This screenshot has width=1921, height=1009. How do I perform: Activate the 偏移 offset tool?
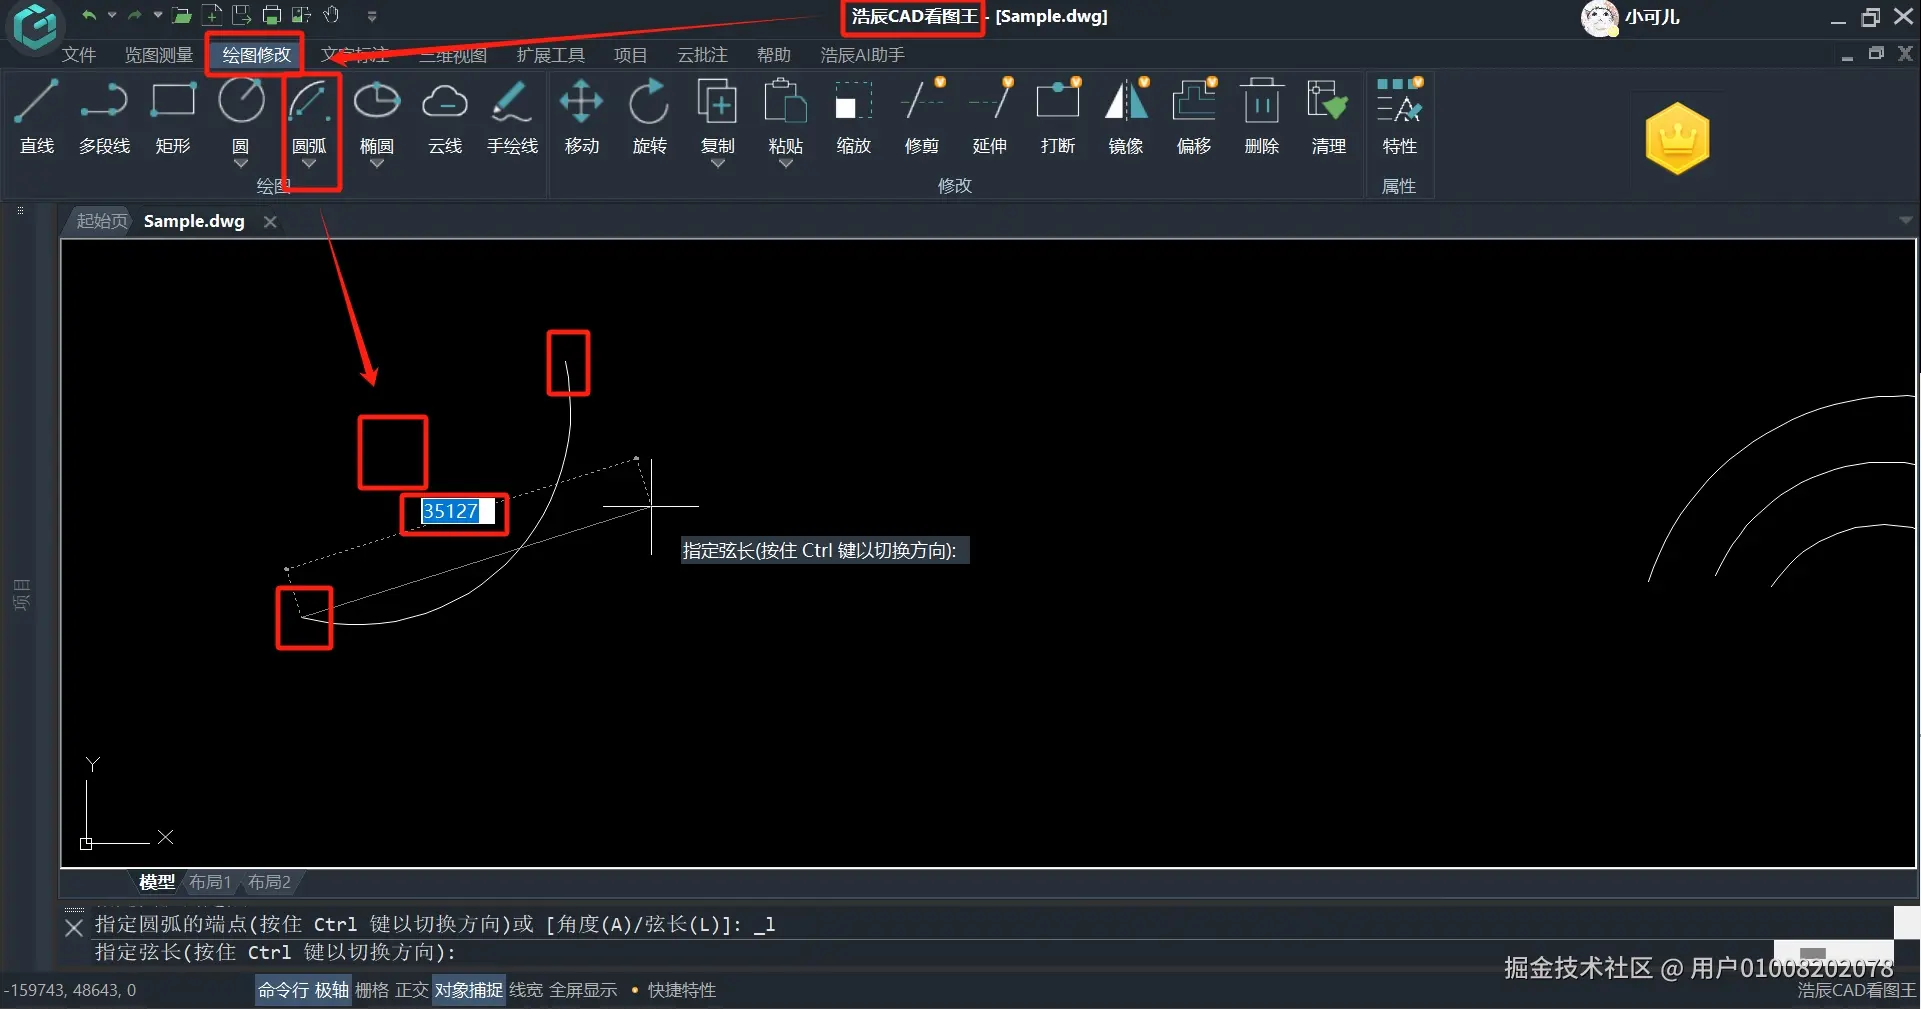pyautogui.click(x=1193, y=117)
